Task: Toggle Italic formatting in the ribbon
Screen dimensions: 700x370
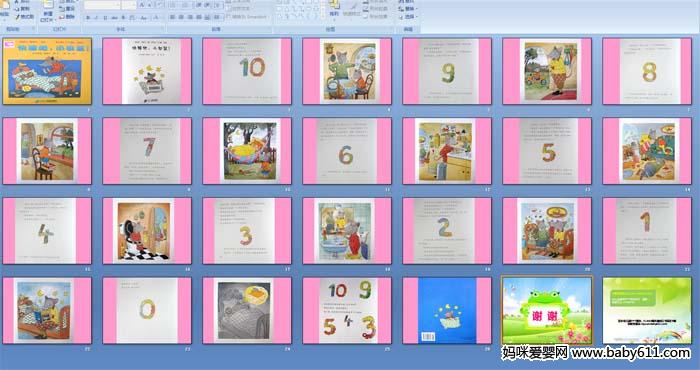Action: click(x=96, y=18)
